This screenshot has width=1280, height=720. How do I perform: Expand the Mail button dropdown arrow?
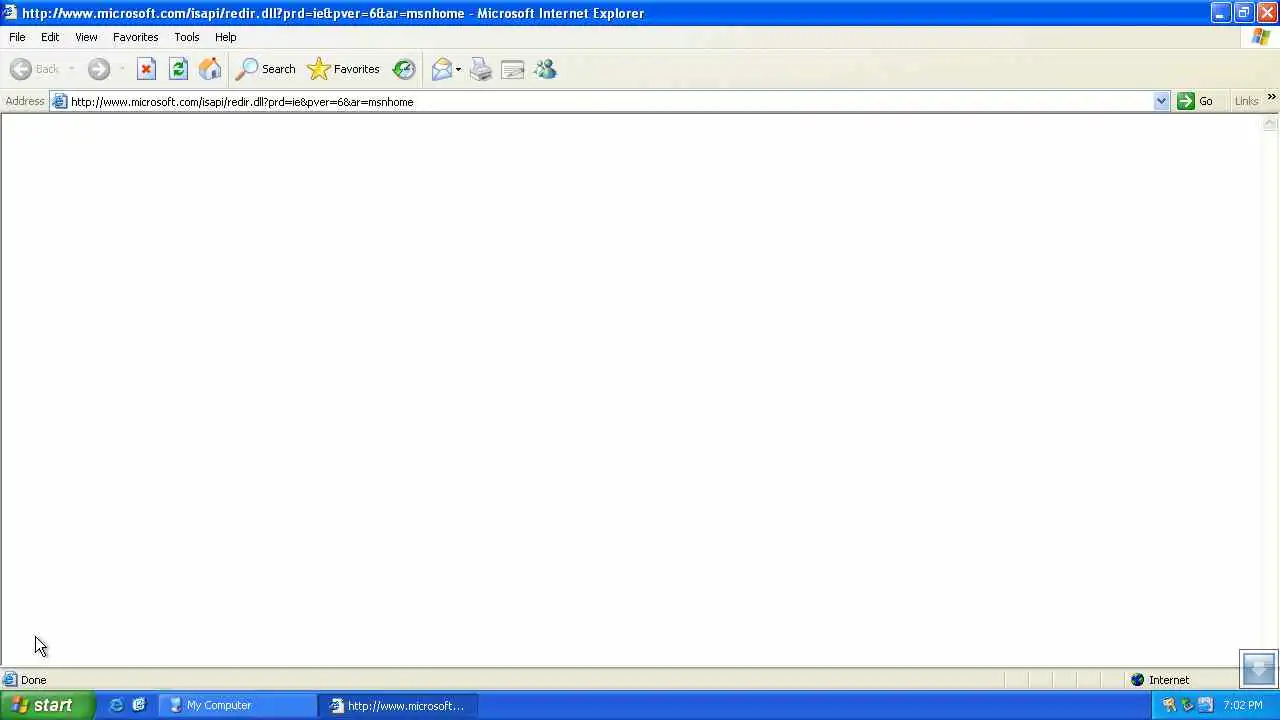click(x=458, y=69)
